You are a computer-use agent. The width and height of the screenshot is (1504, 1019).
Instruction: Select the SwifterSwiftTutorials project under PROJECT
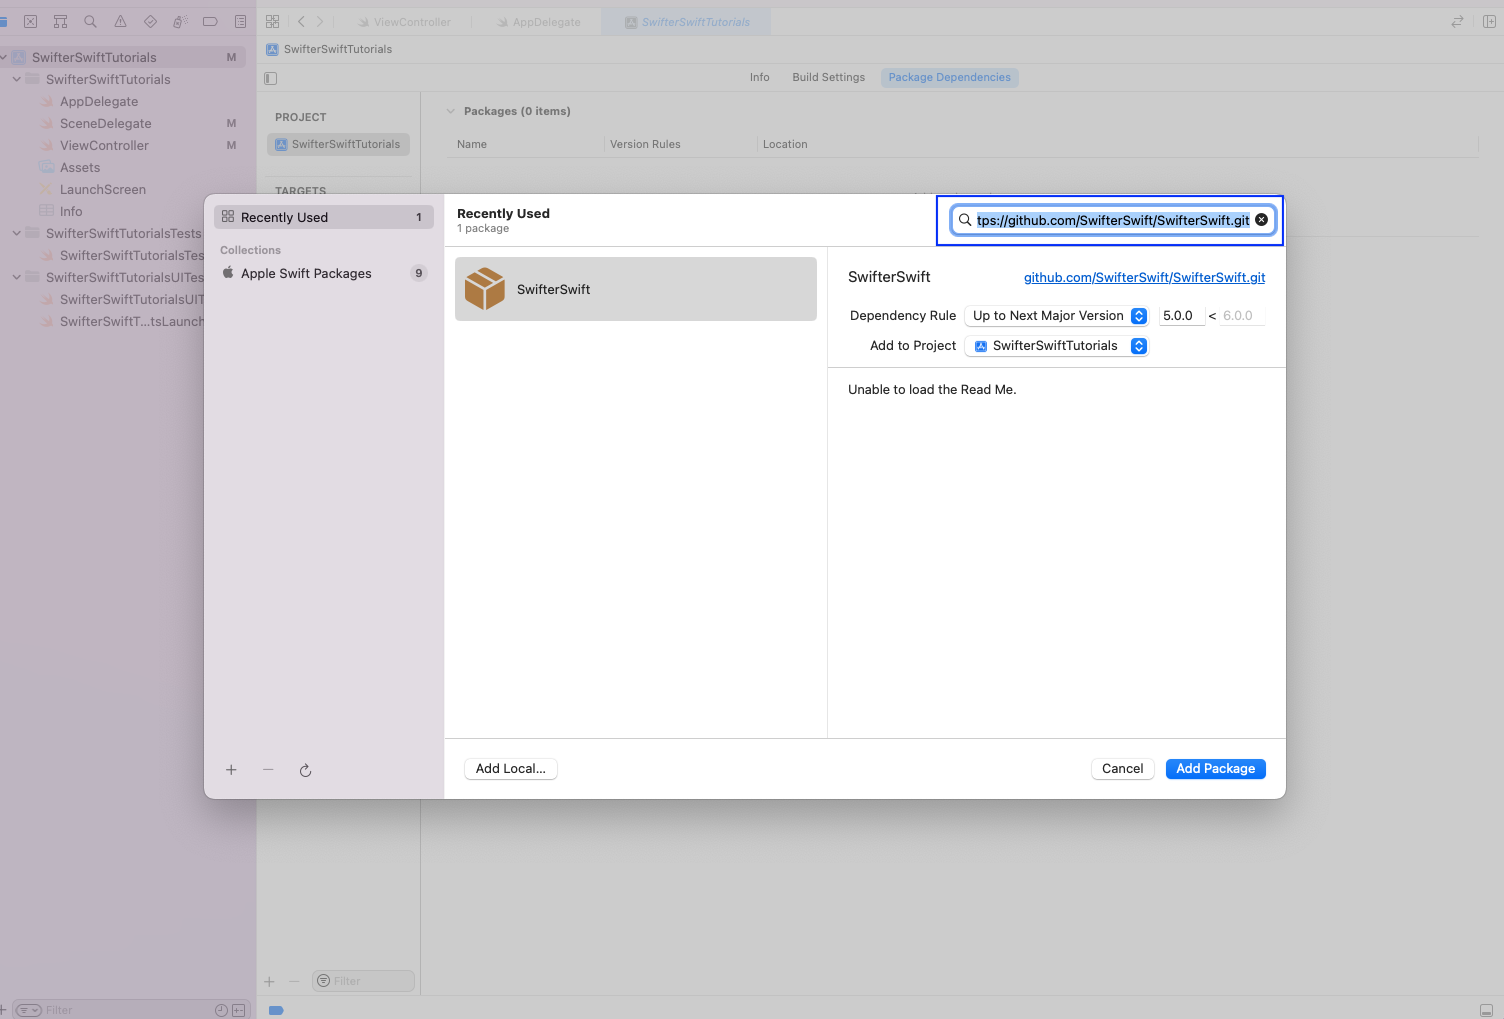pos(338,145)
